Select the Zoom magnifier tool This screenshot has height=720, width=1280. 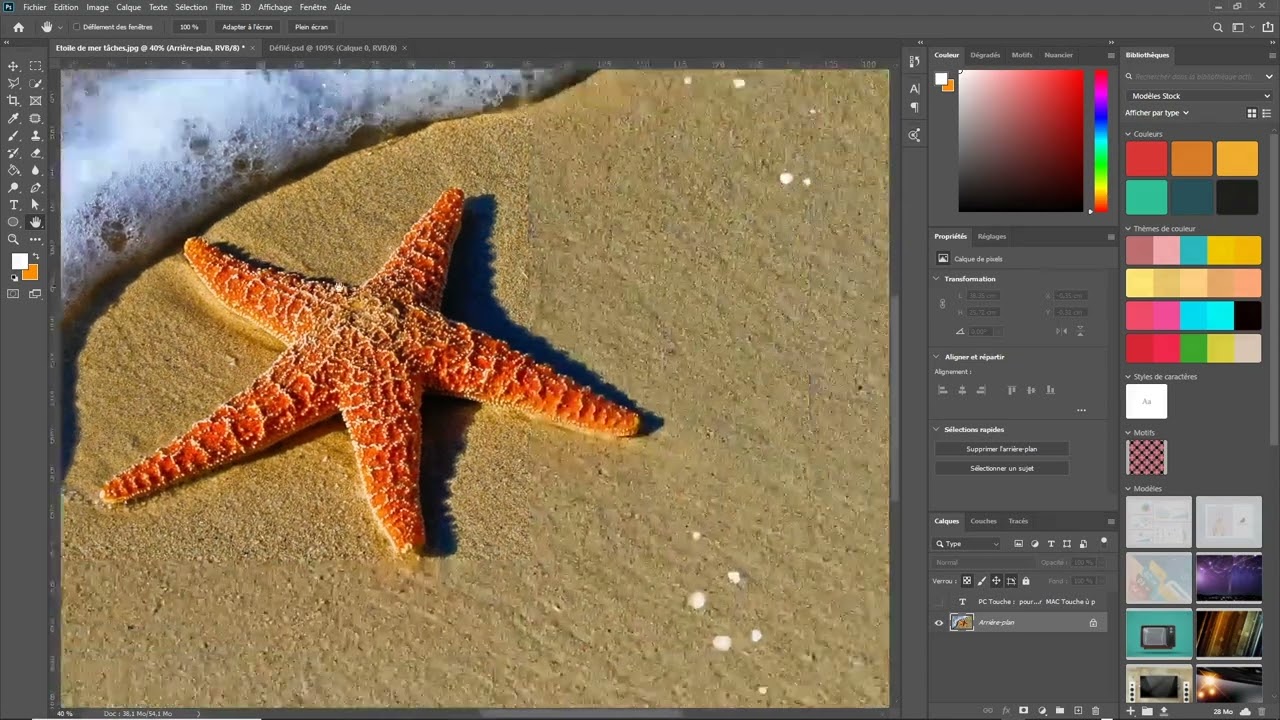14,240
